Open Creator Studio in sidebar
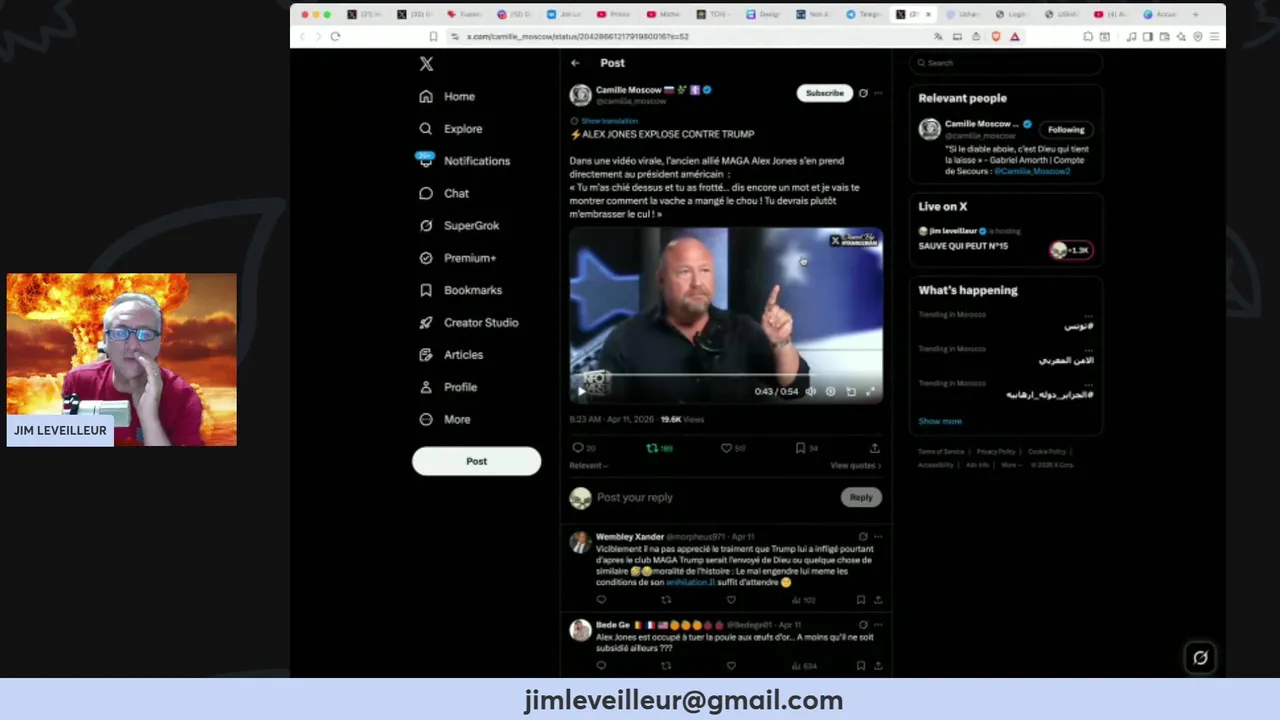Screen dimensions: 1280x720 (468, 323)
